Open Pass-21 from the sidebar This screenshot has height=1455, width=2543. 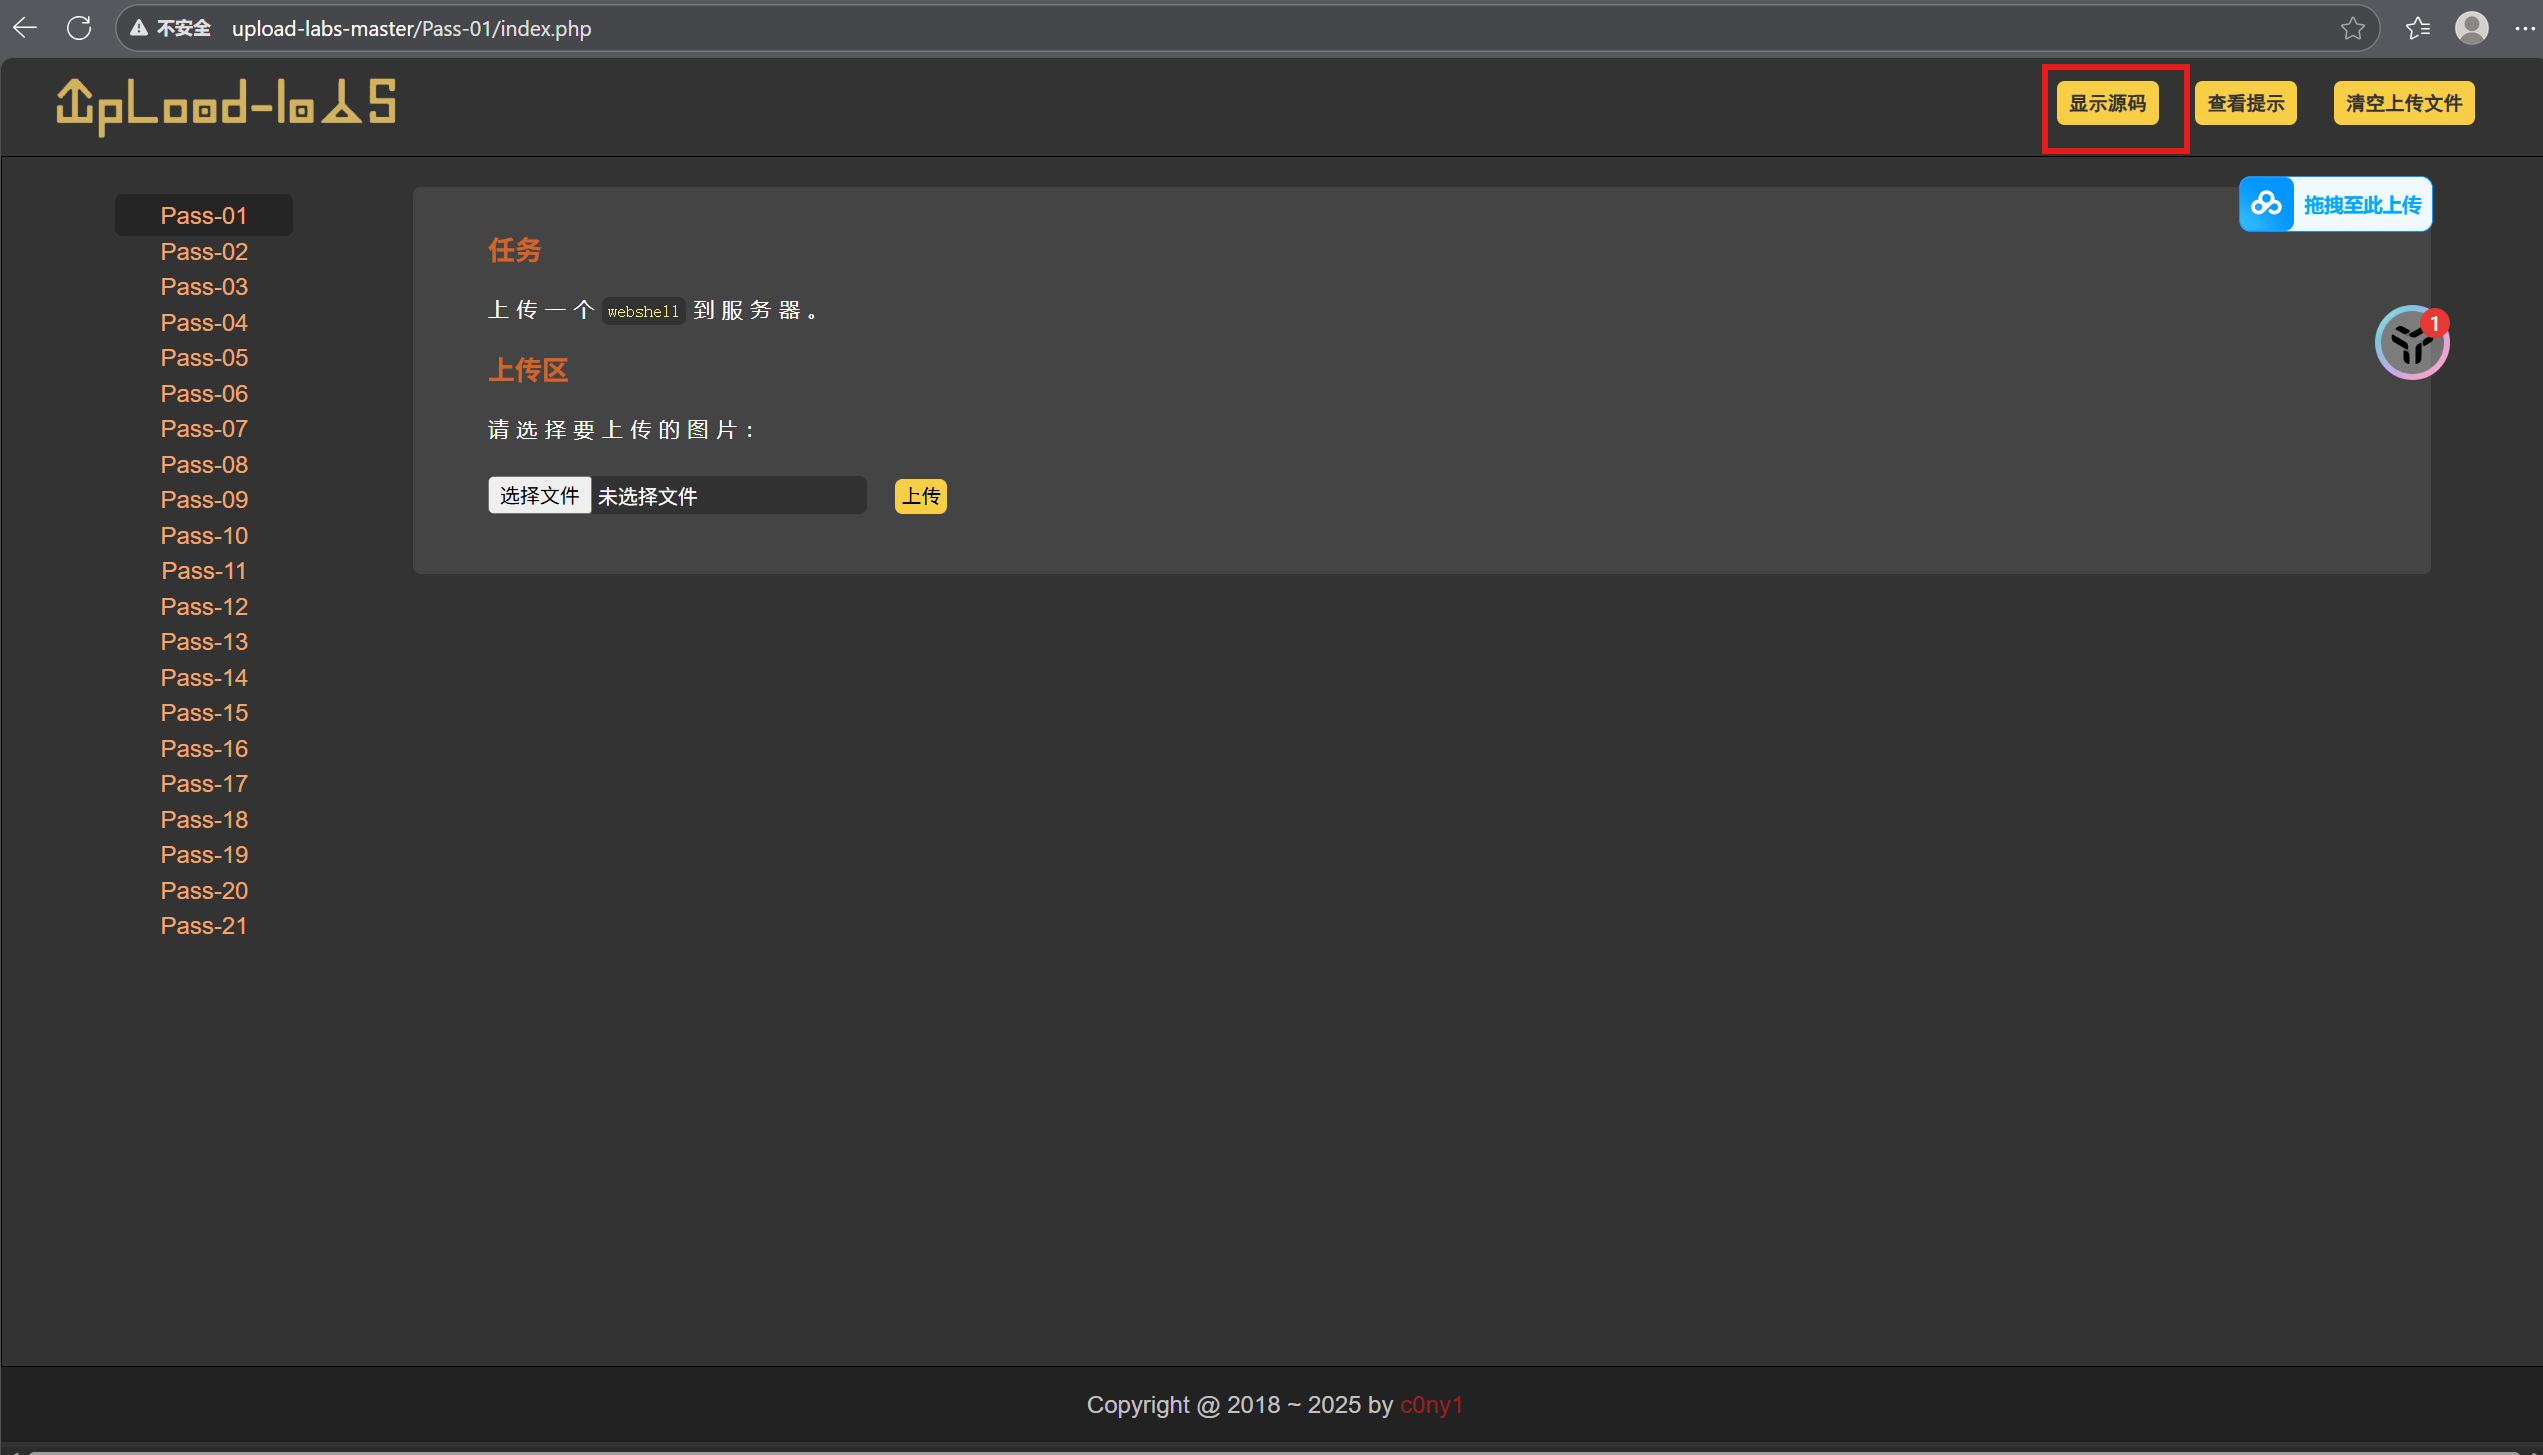[203, 925]
